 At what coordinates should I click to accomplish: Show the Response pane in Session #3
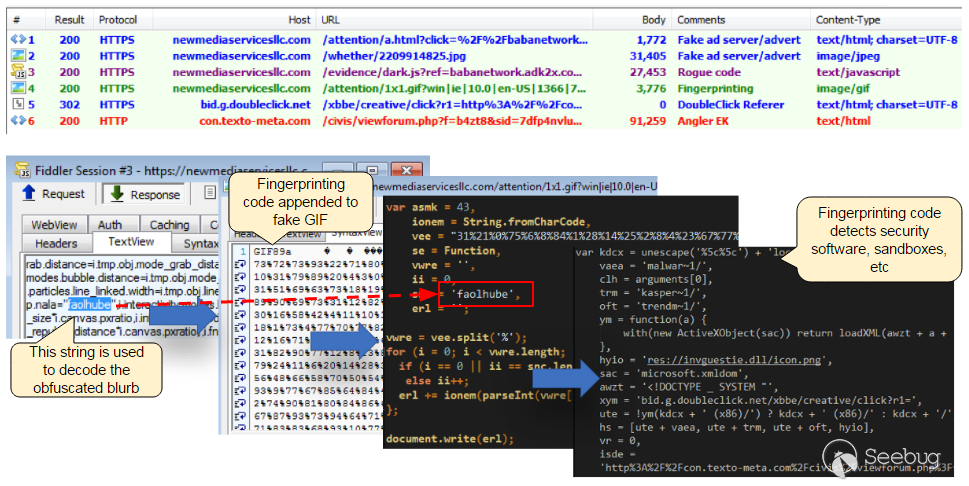(144, 194)
